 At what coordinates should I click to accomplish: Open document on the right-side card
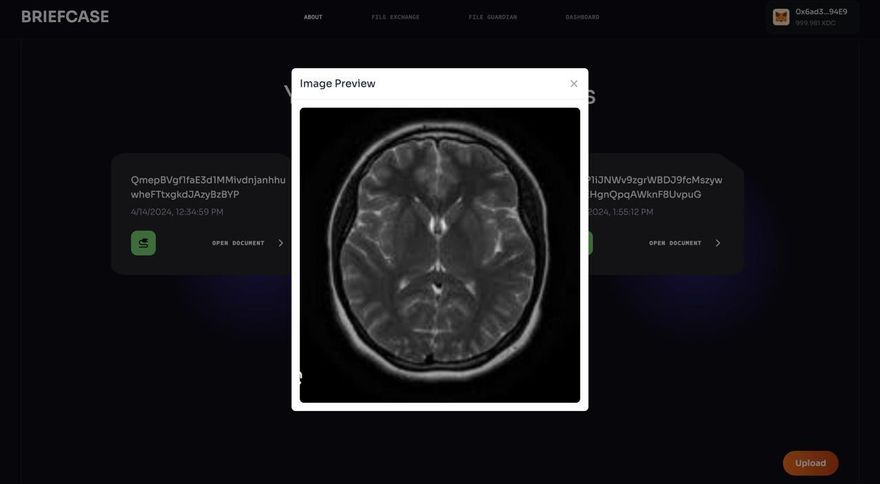(675, 243)
